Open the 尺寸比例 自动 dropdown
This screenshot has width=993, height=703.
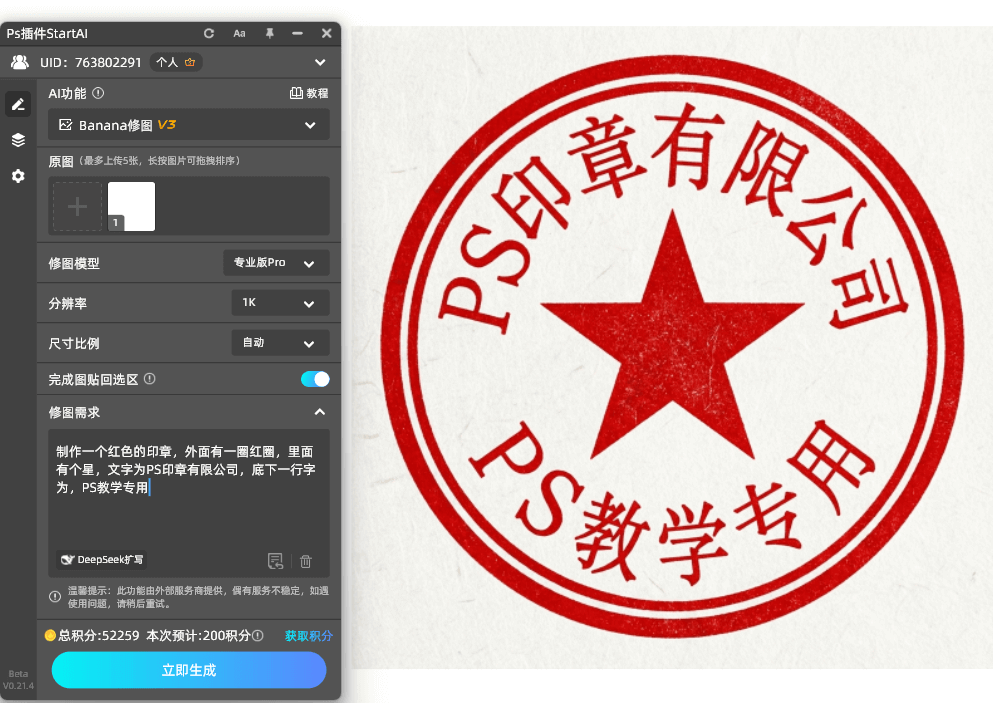[280, 342]
